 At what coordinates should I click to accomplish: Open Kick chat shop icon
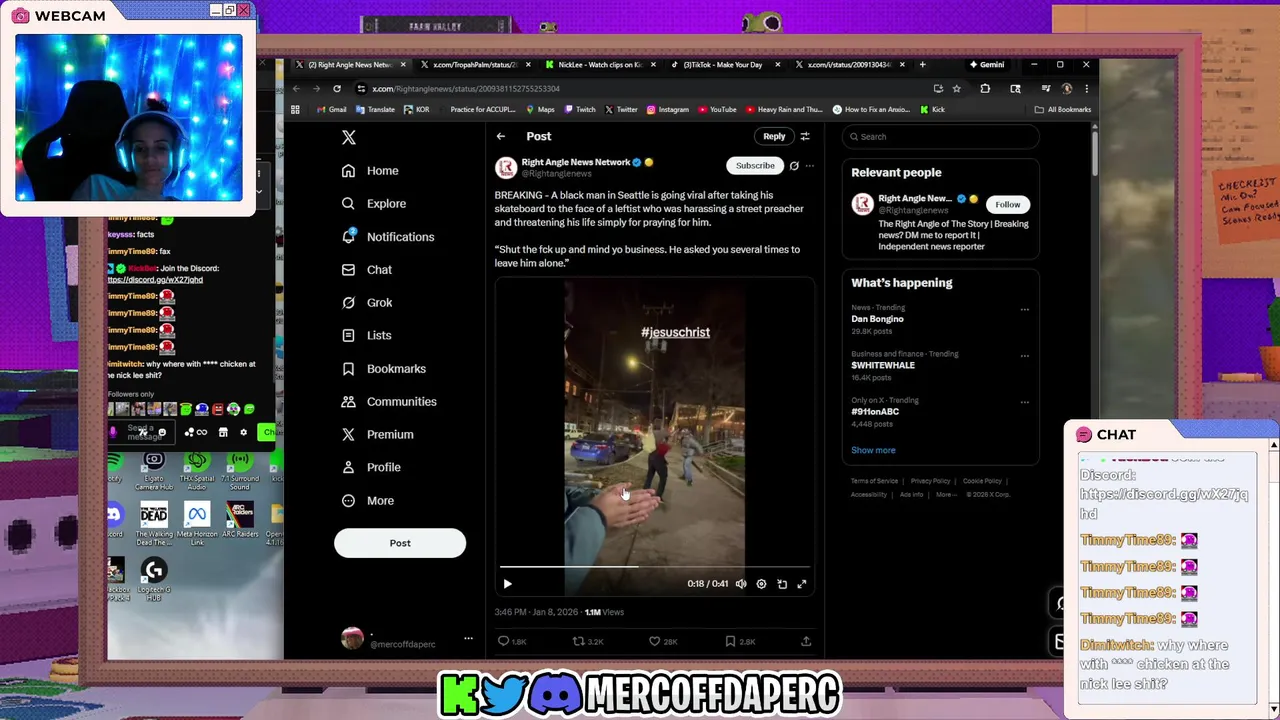223,432
